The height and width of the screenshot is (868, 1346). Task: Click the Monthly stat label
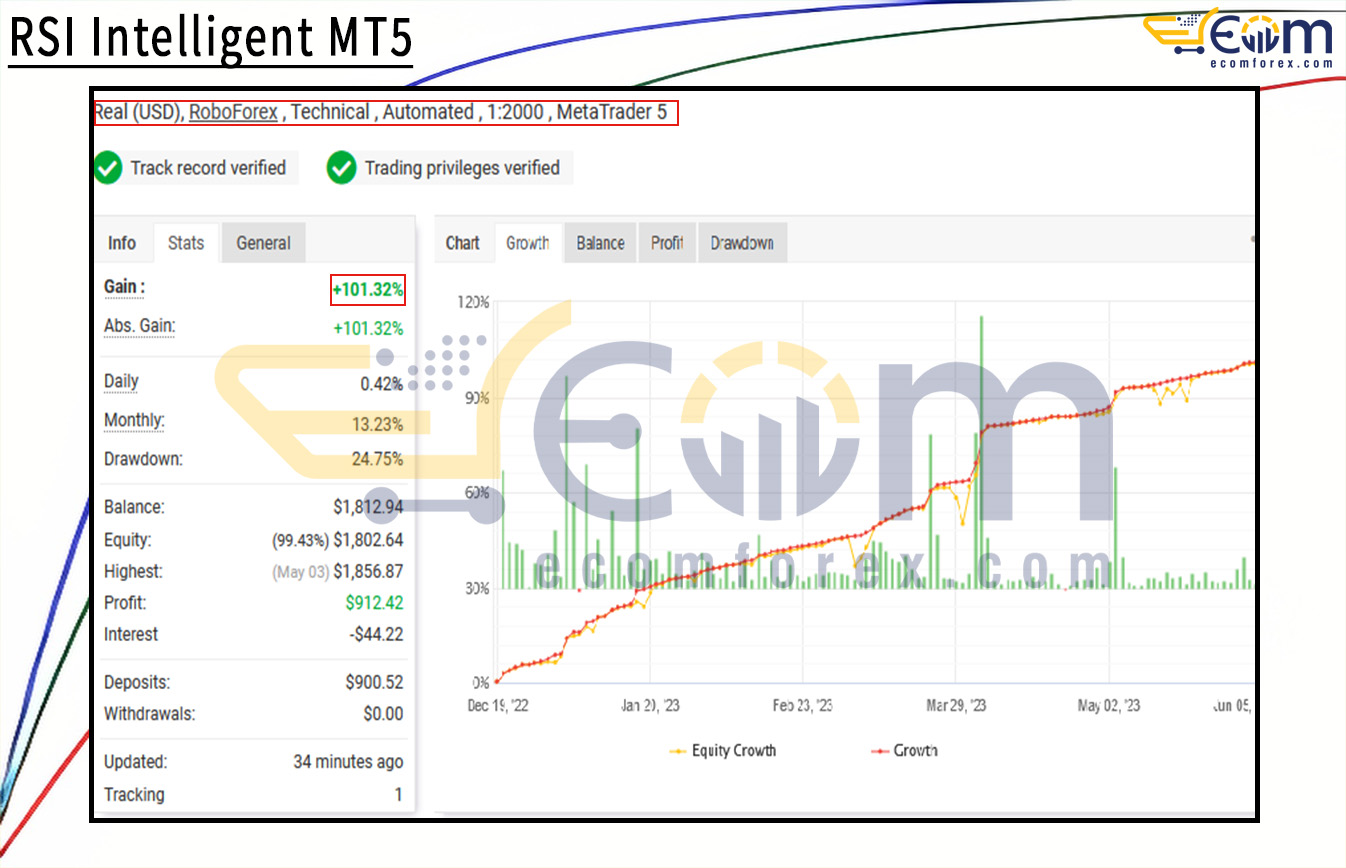[x=134, y=420]
